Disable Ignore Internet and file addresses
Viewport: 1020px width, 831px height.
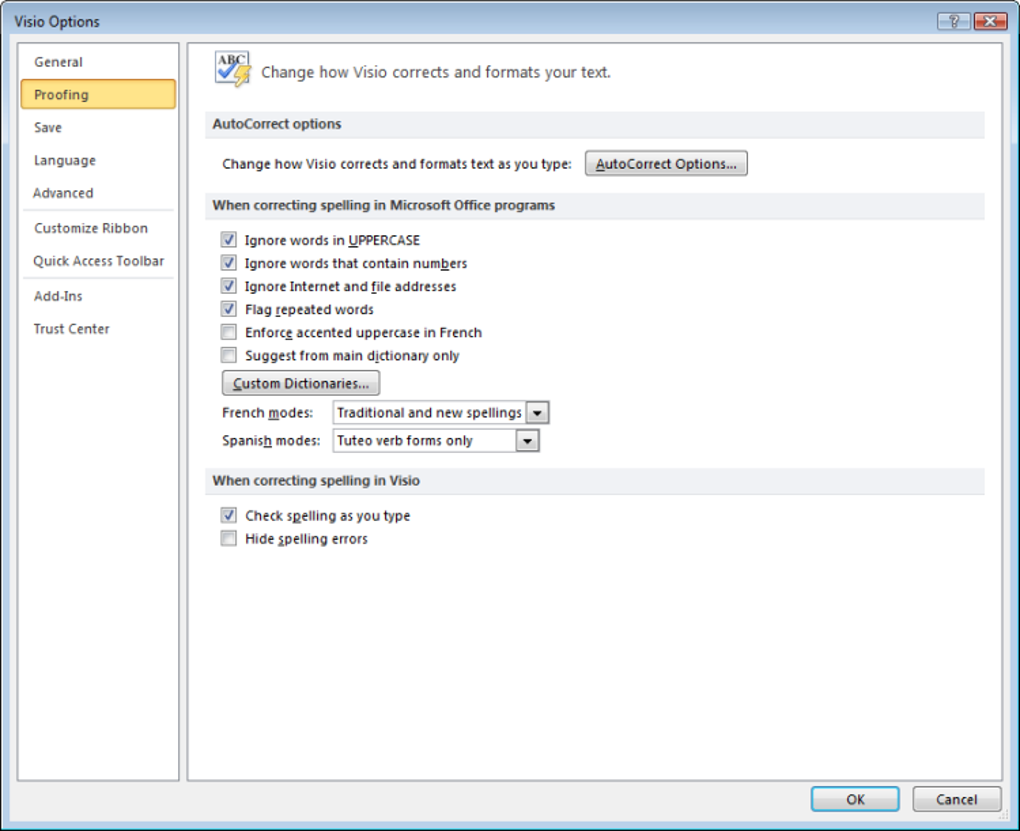point(228,286)
